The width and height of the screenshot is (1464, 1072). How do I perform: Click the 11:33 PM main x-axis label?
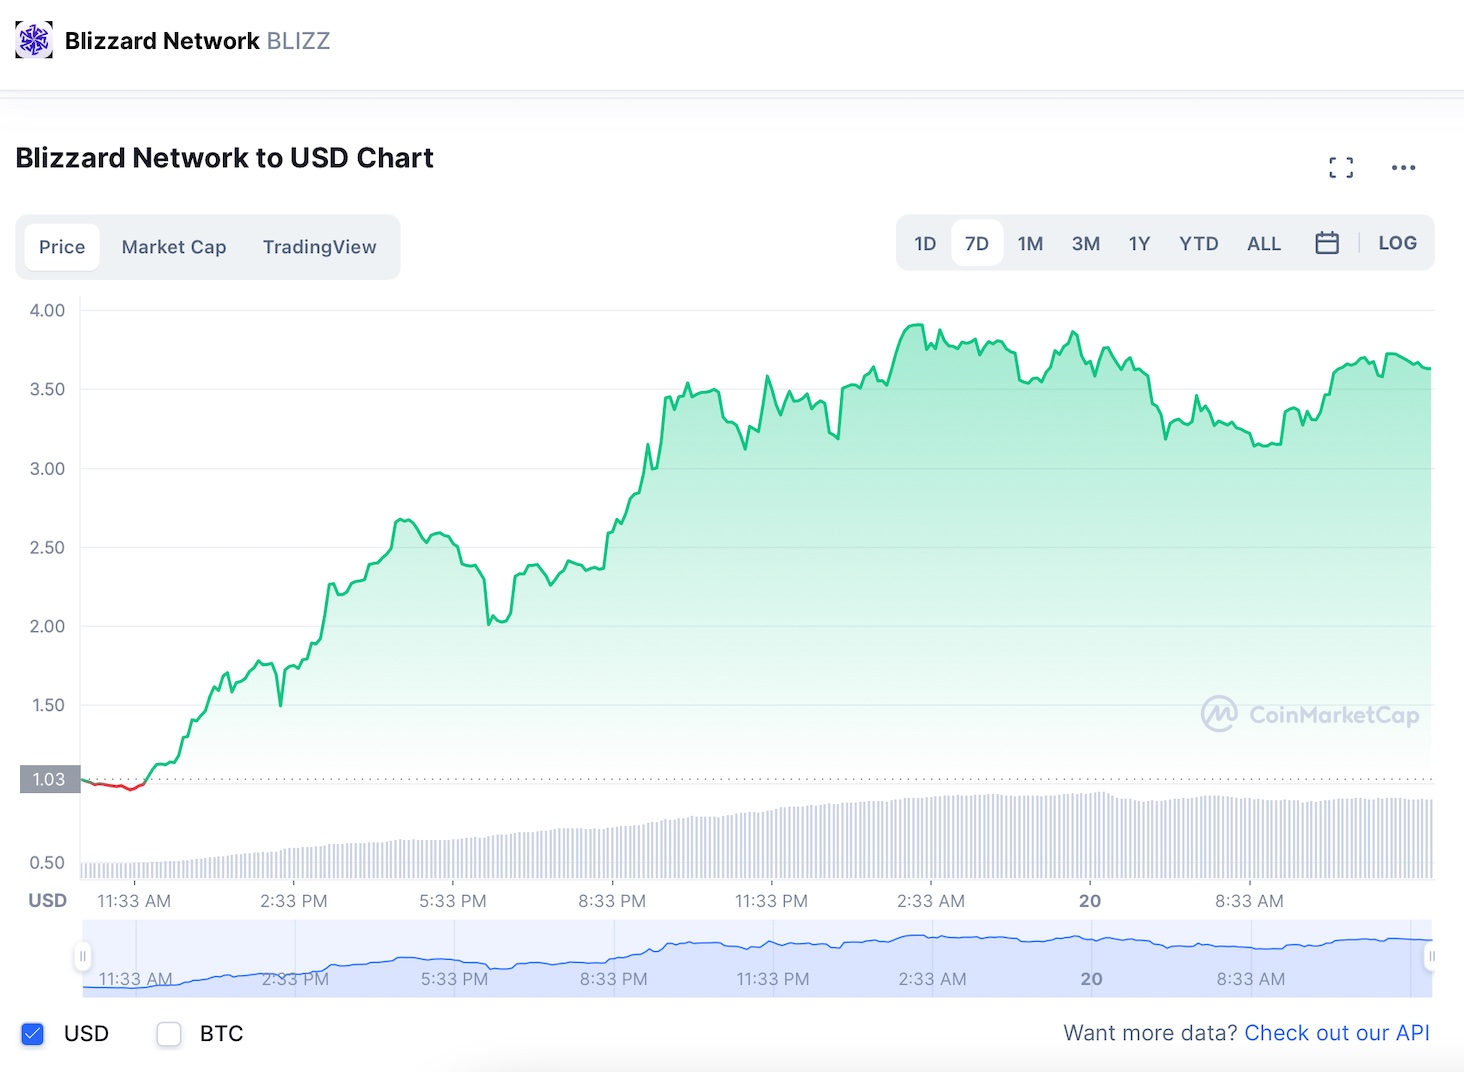click(x=771, y=901)
